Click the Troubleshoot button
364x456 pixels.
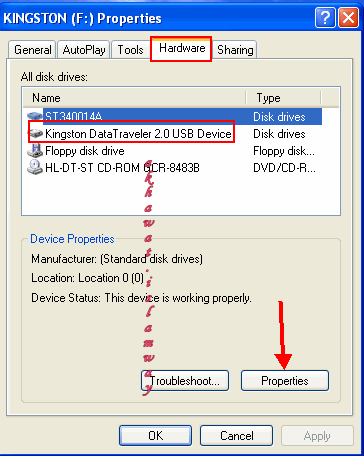tap(185, 381)
